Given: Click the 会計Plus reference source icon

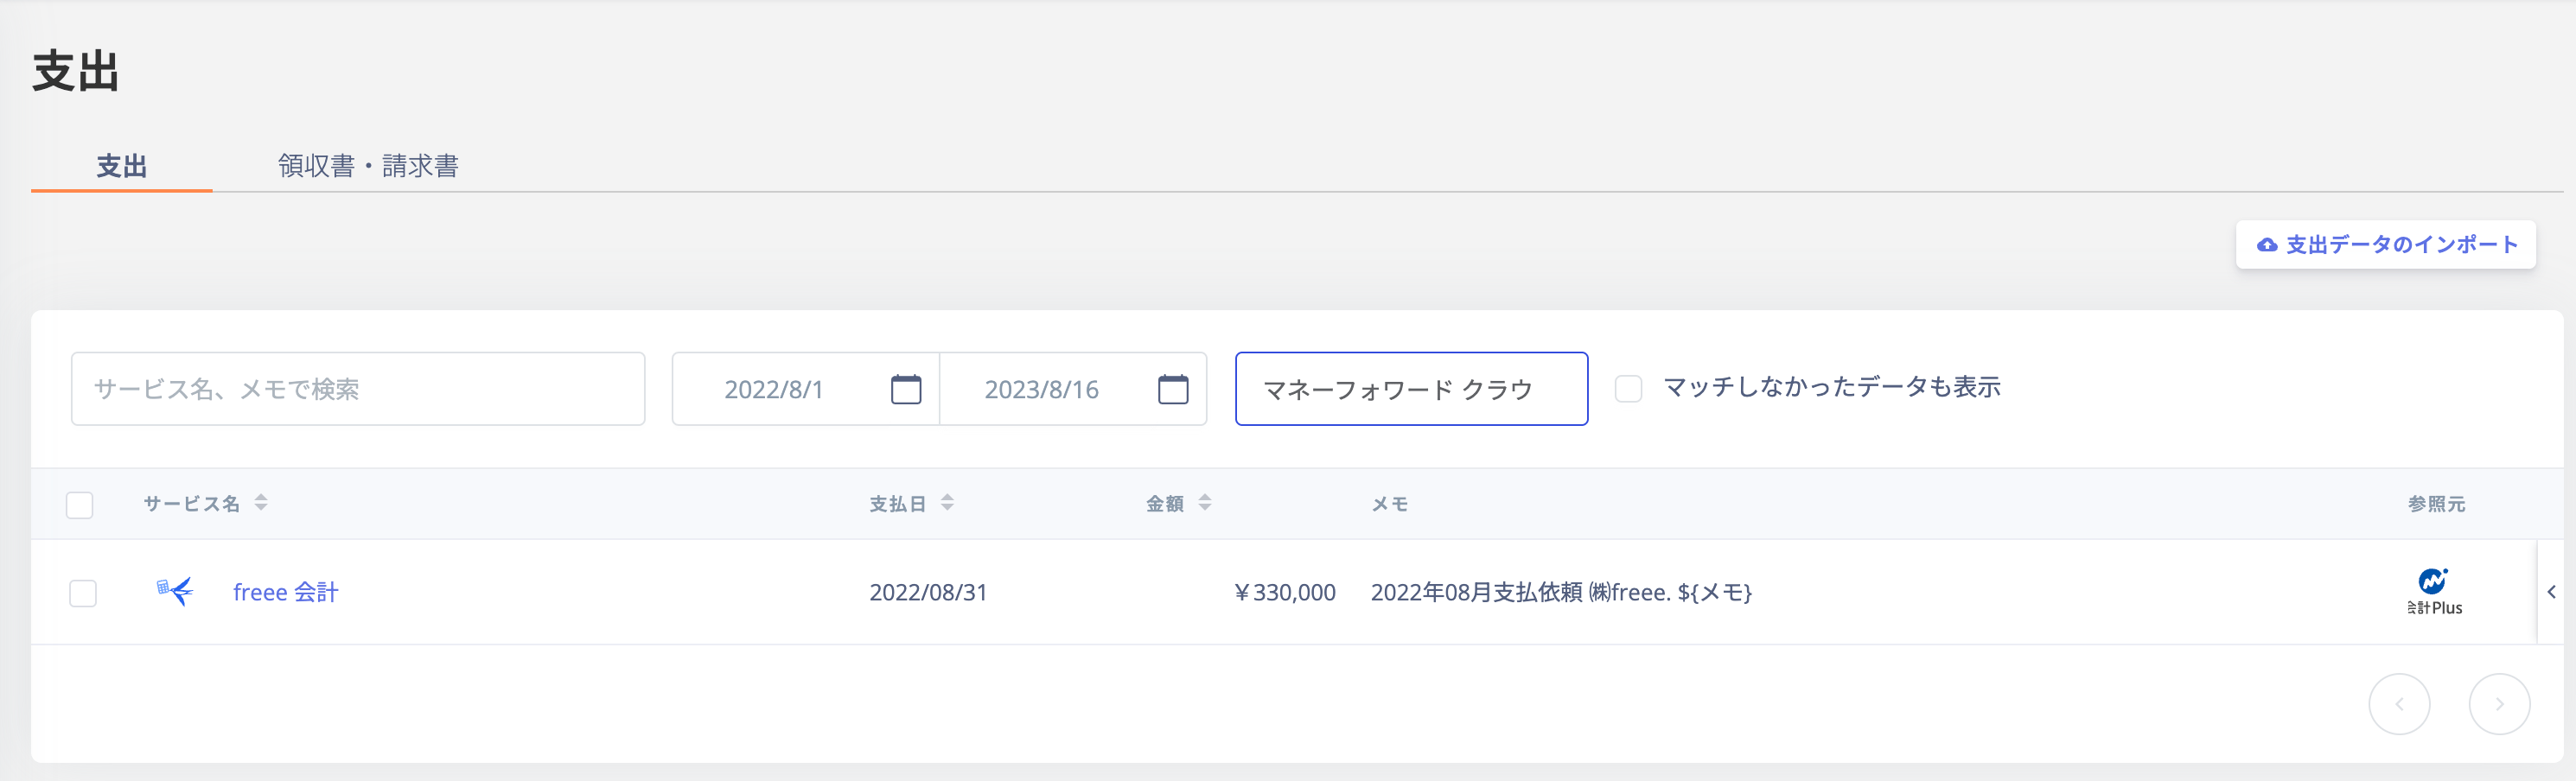Looking at the screenshot, I should coord(2434,592).
